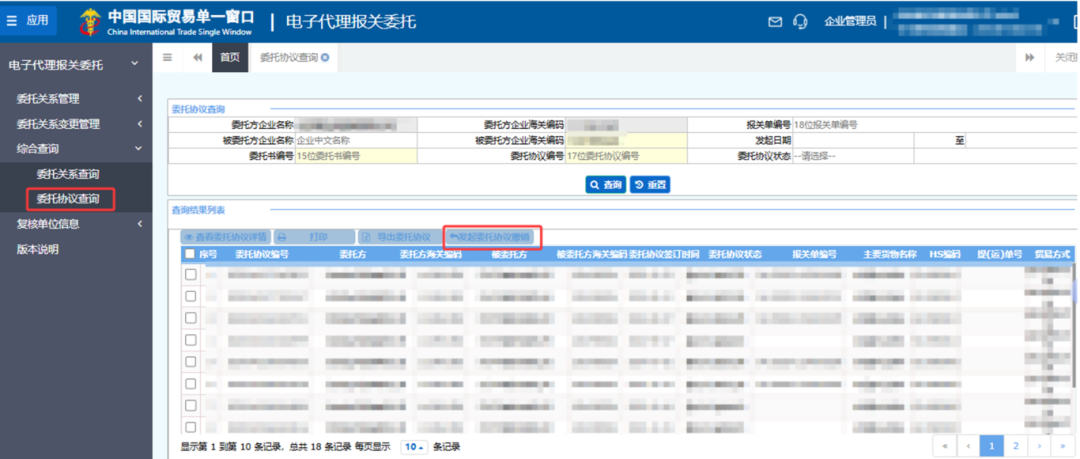
Task: Switch to the 首页 tab
Action: point(229,58)
